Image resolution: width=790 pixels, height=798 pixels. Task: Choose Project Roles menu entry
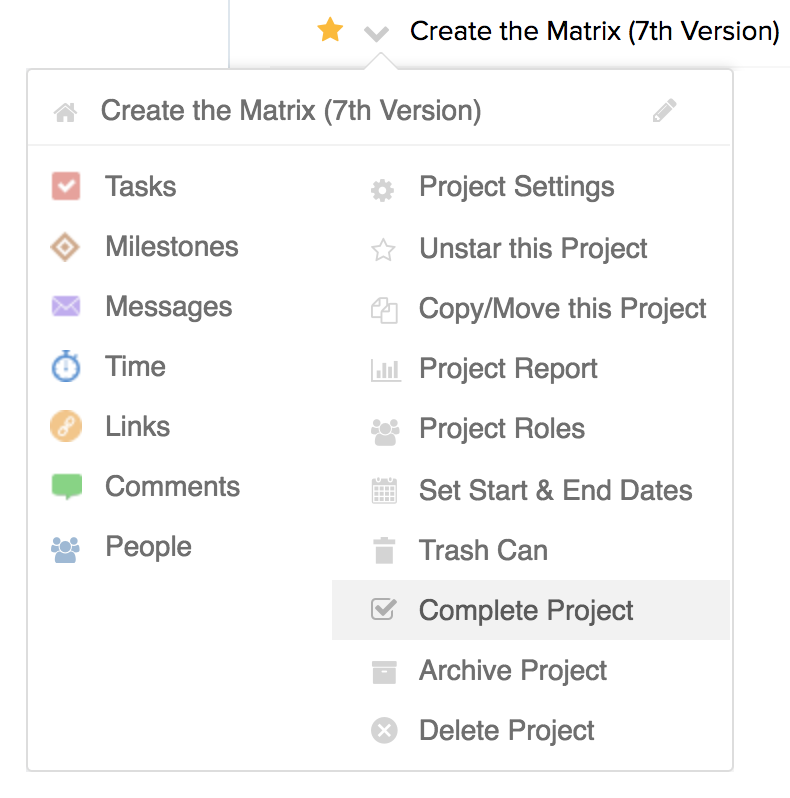[502, 429]
